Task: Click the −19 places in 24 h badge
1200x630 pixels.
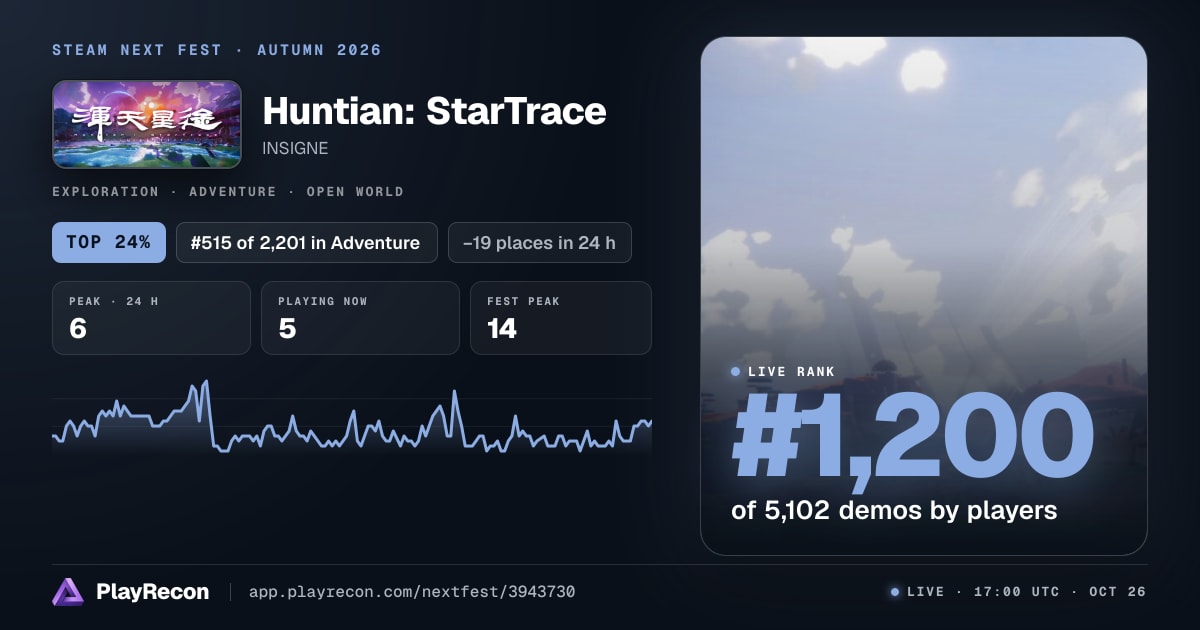Action: coord(539,242)
